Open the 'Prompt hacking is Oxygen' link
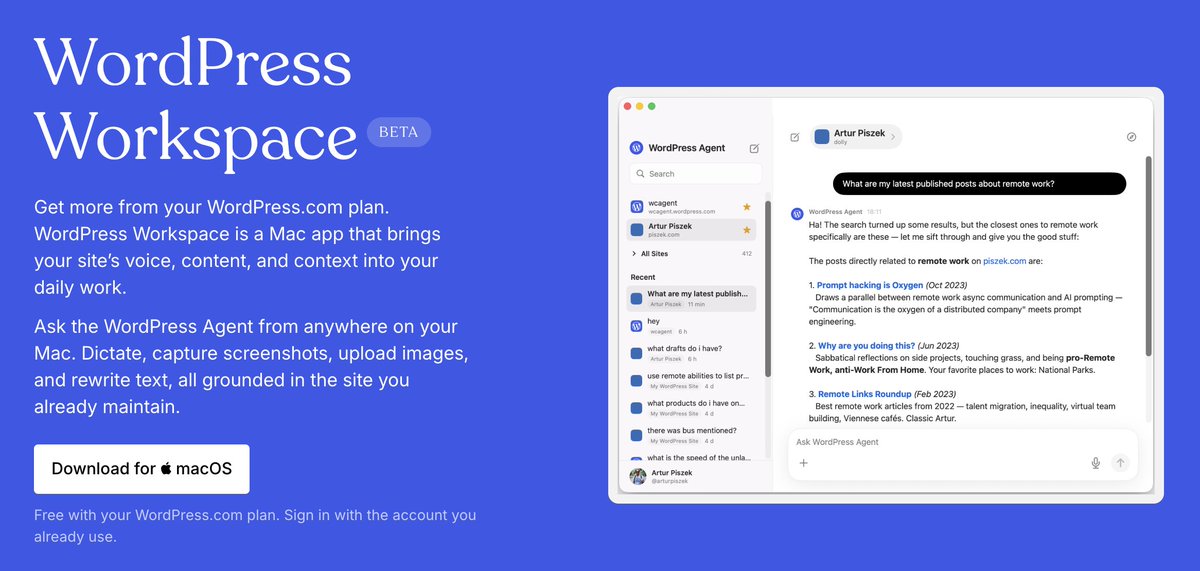Screen dimensions: 1200x571 (870, 285)
